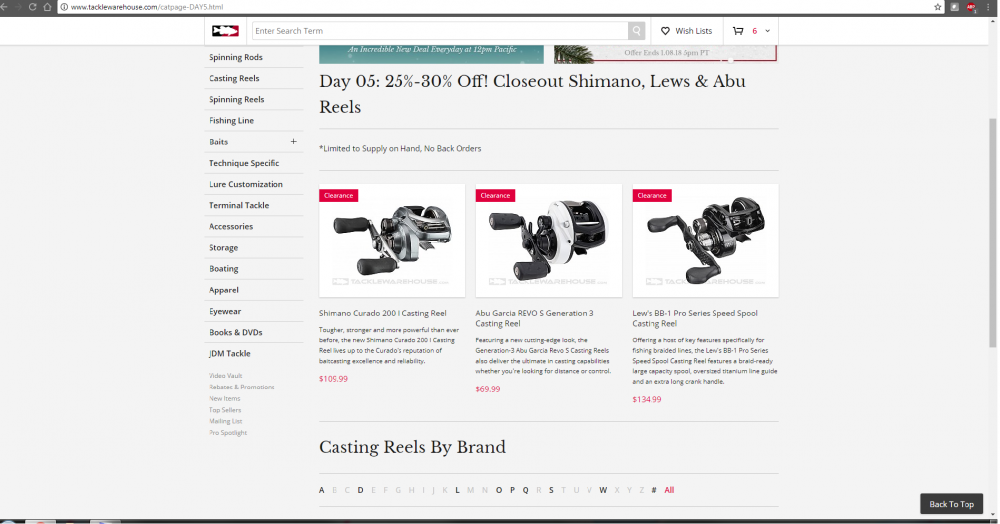The height and width of the screenshot is (524, 1000).
Task: Click the address bar URL
Action: tap(147, 7)
